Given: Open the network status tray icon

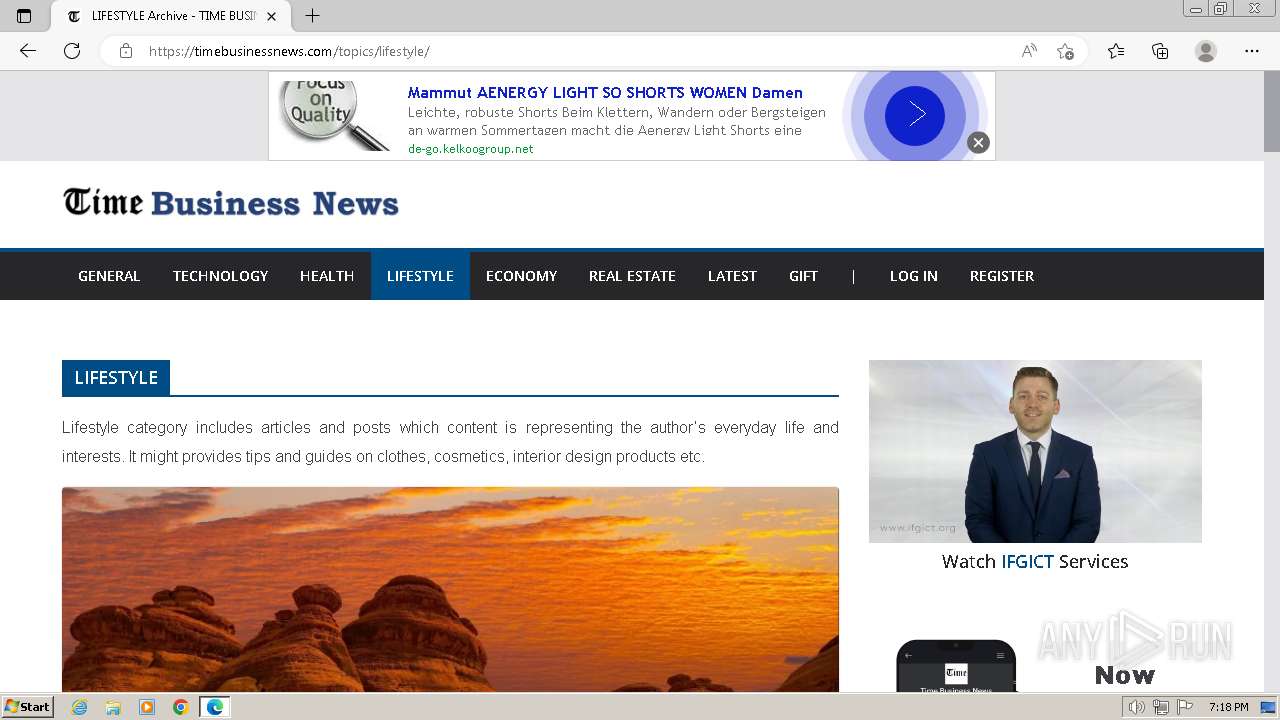Looking at the screenshot, I should click(1161, 707).
